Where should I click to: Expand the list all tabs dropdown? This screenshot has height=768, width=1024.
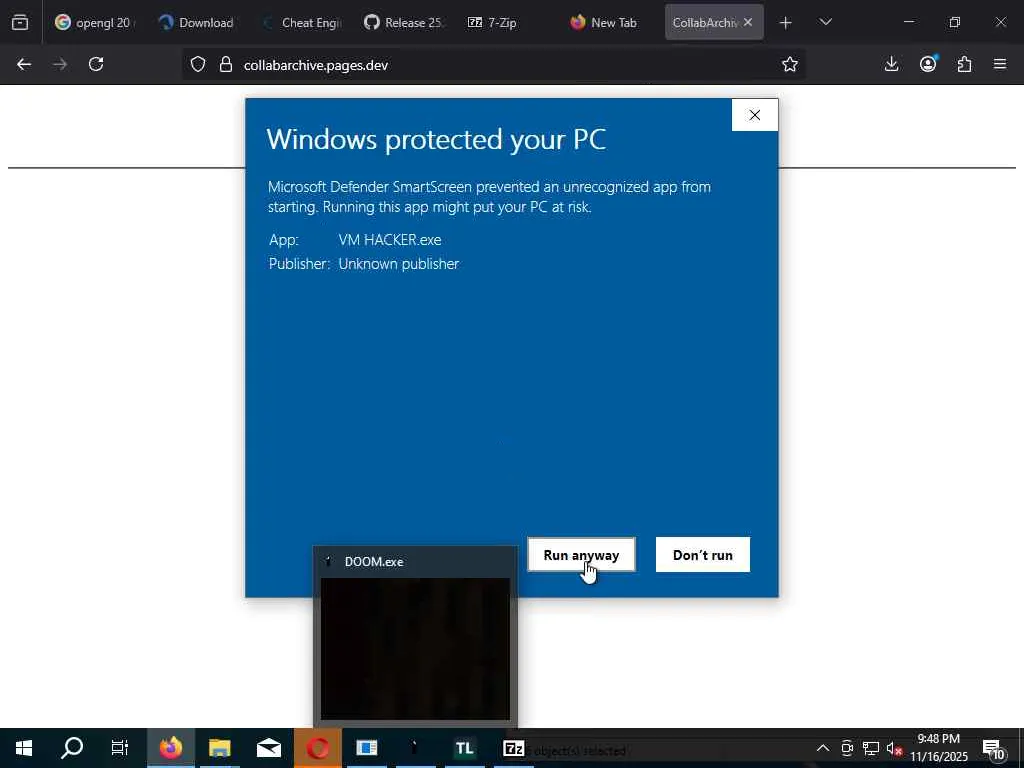tap(825, 22)
